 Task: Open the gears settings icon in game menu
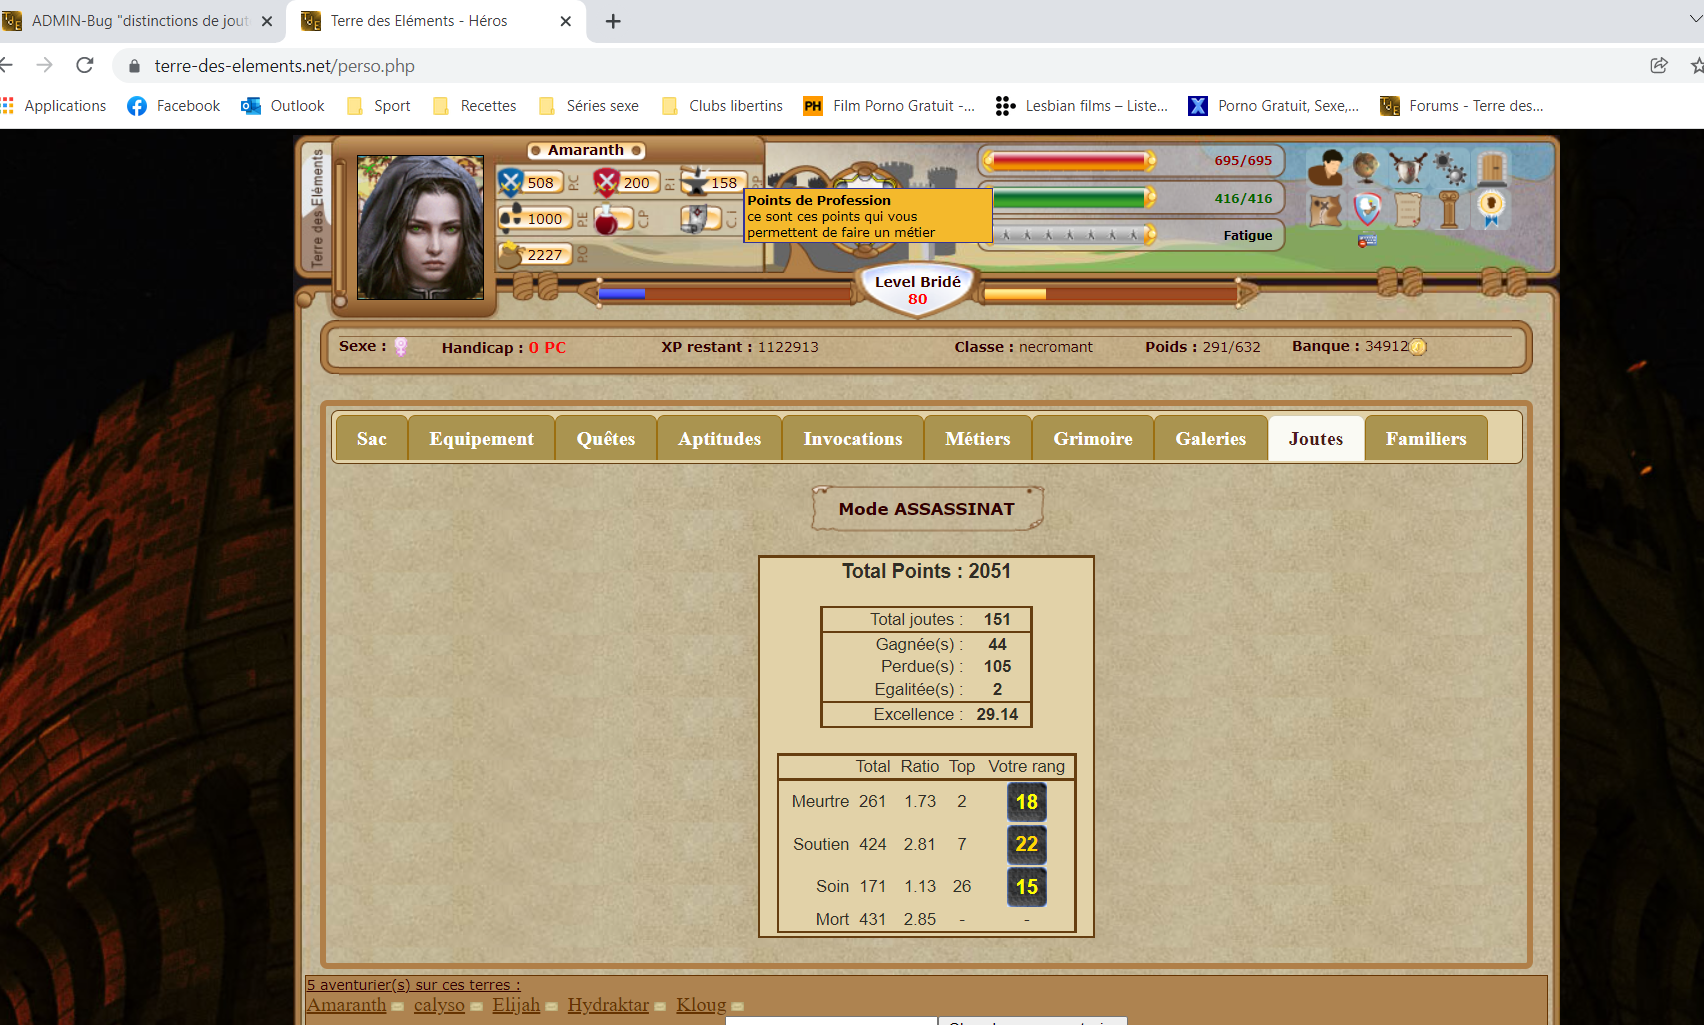1449,167
